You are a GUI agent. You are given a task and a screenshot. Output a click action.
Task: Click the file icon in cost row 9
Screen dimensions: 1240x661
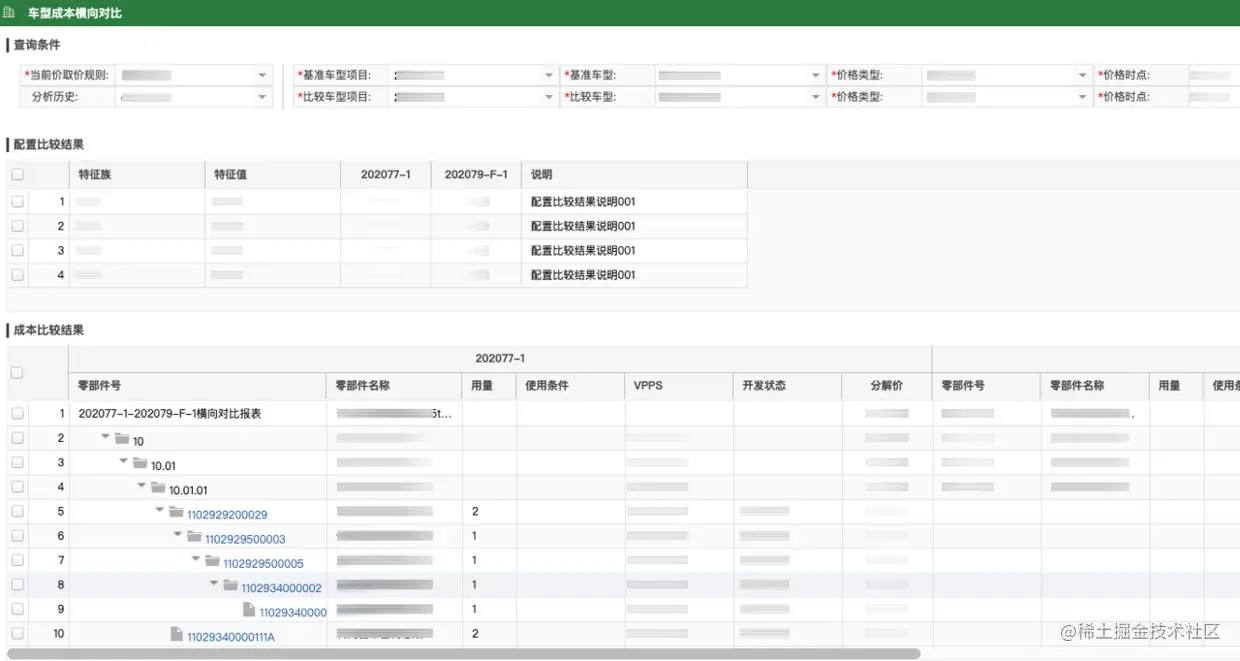click(x=248, y=610)
